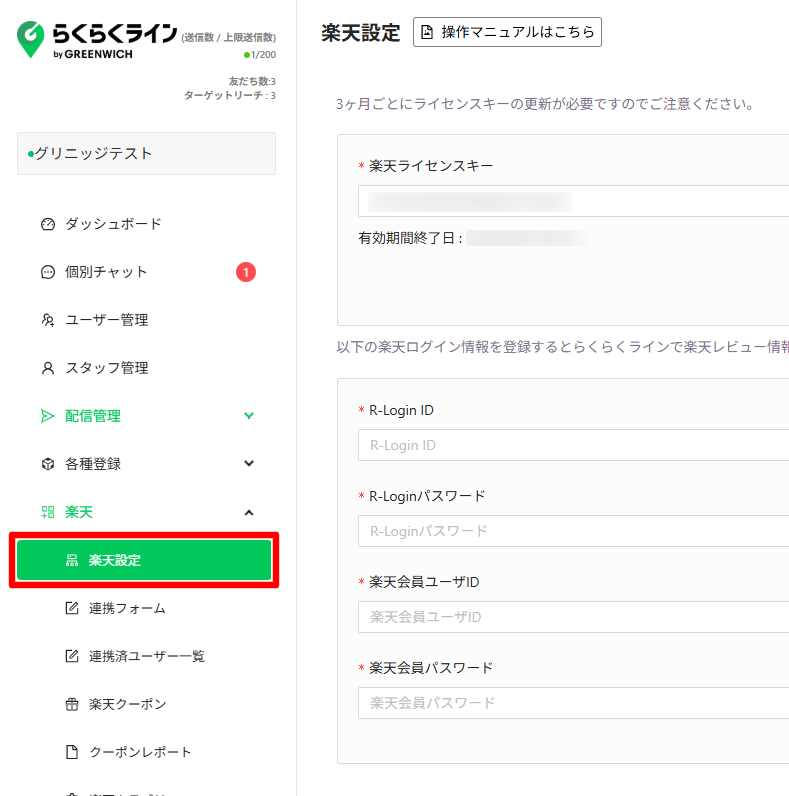Select 配信管理 menu label
789x796 pixels.
[93, 416]
